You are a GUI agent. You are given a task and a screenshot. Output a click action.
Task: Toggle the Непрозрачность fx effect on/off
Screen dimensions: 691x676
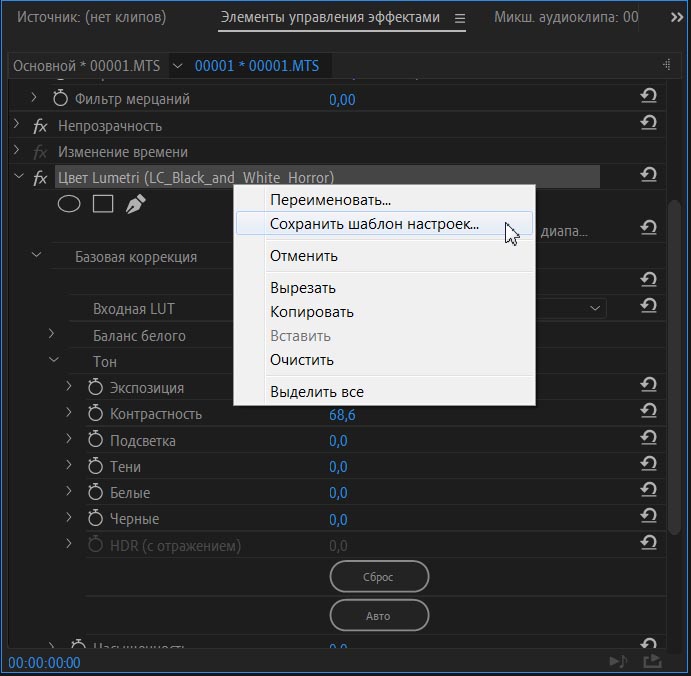(40, 126)
